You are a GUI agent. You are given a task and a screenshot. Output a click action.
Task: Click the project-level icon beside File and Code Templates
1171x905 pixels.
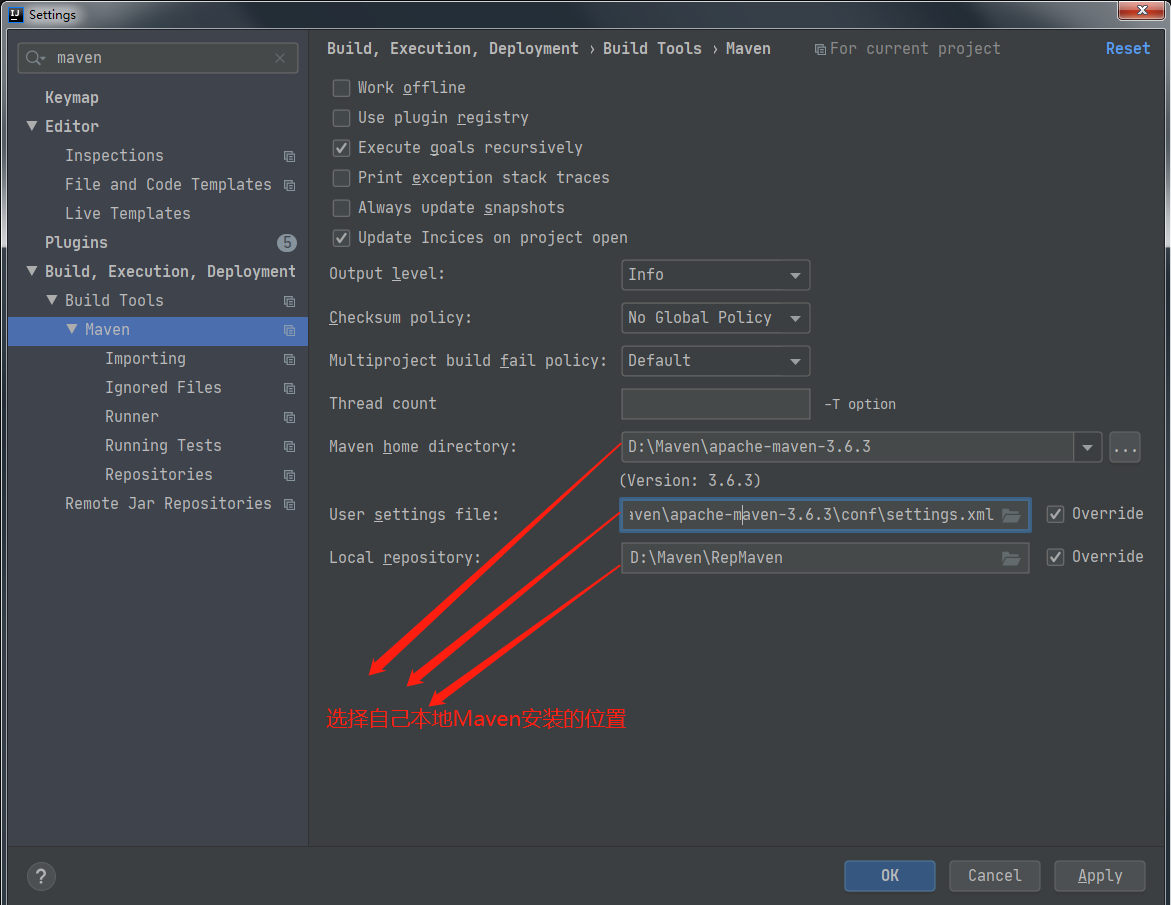pos(289,185)
